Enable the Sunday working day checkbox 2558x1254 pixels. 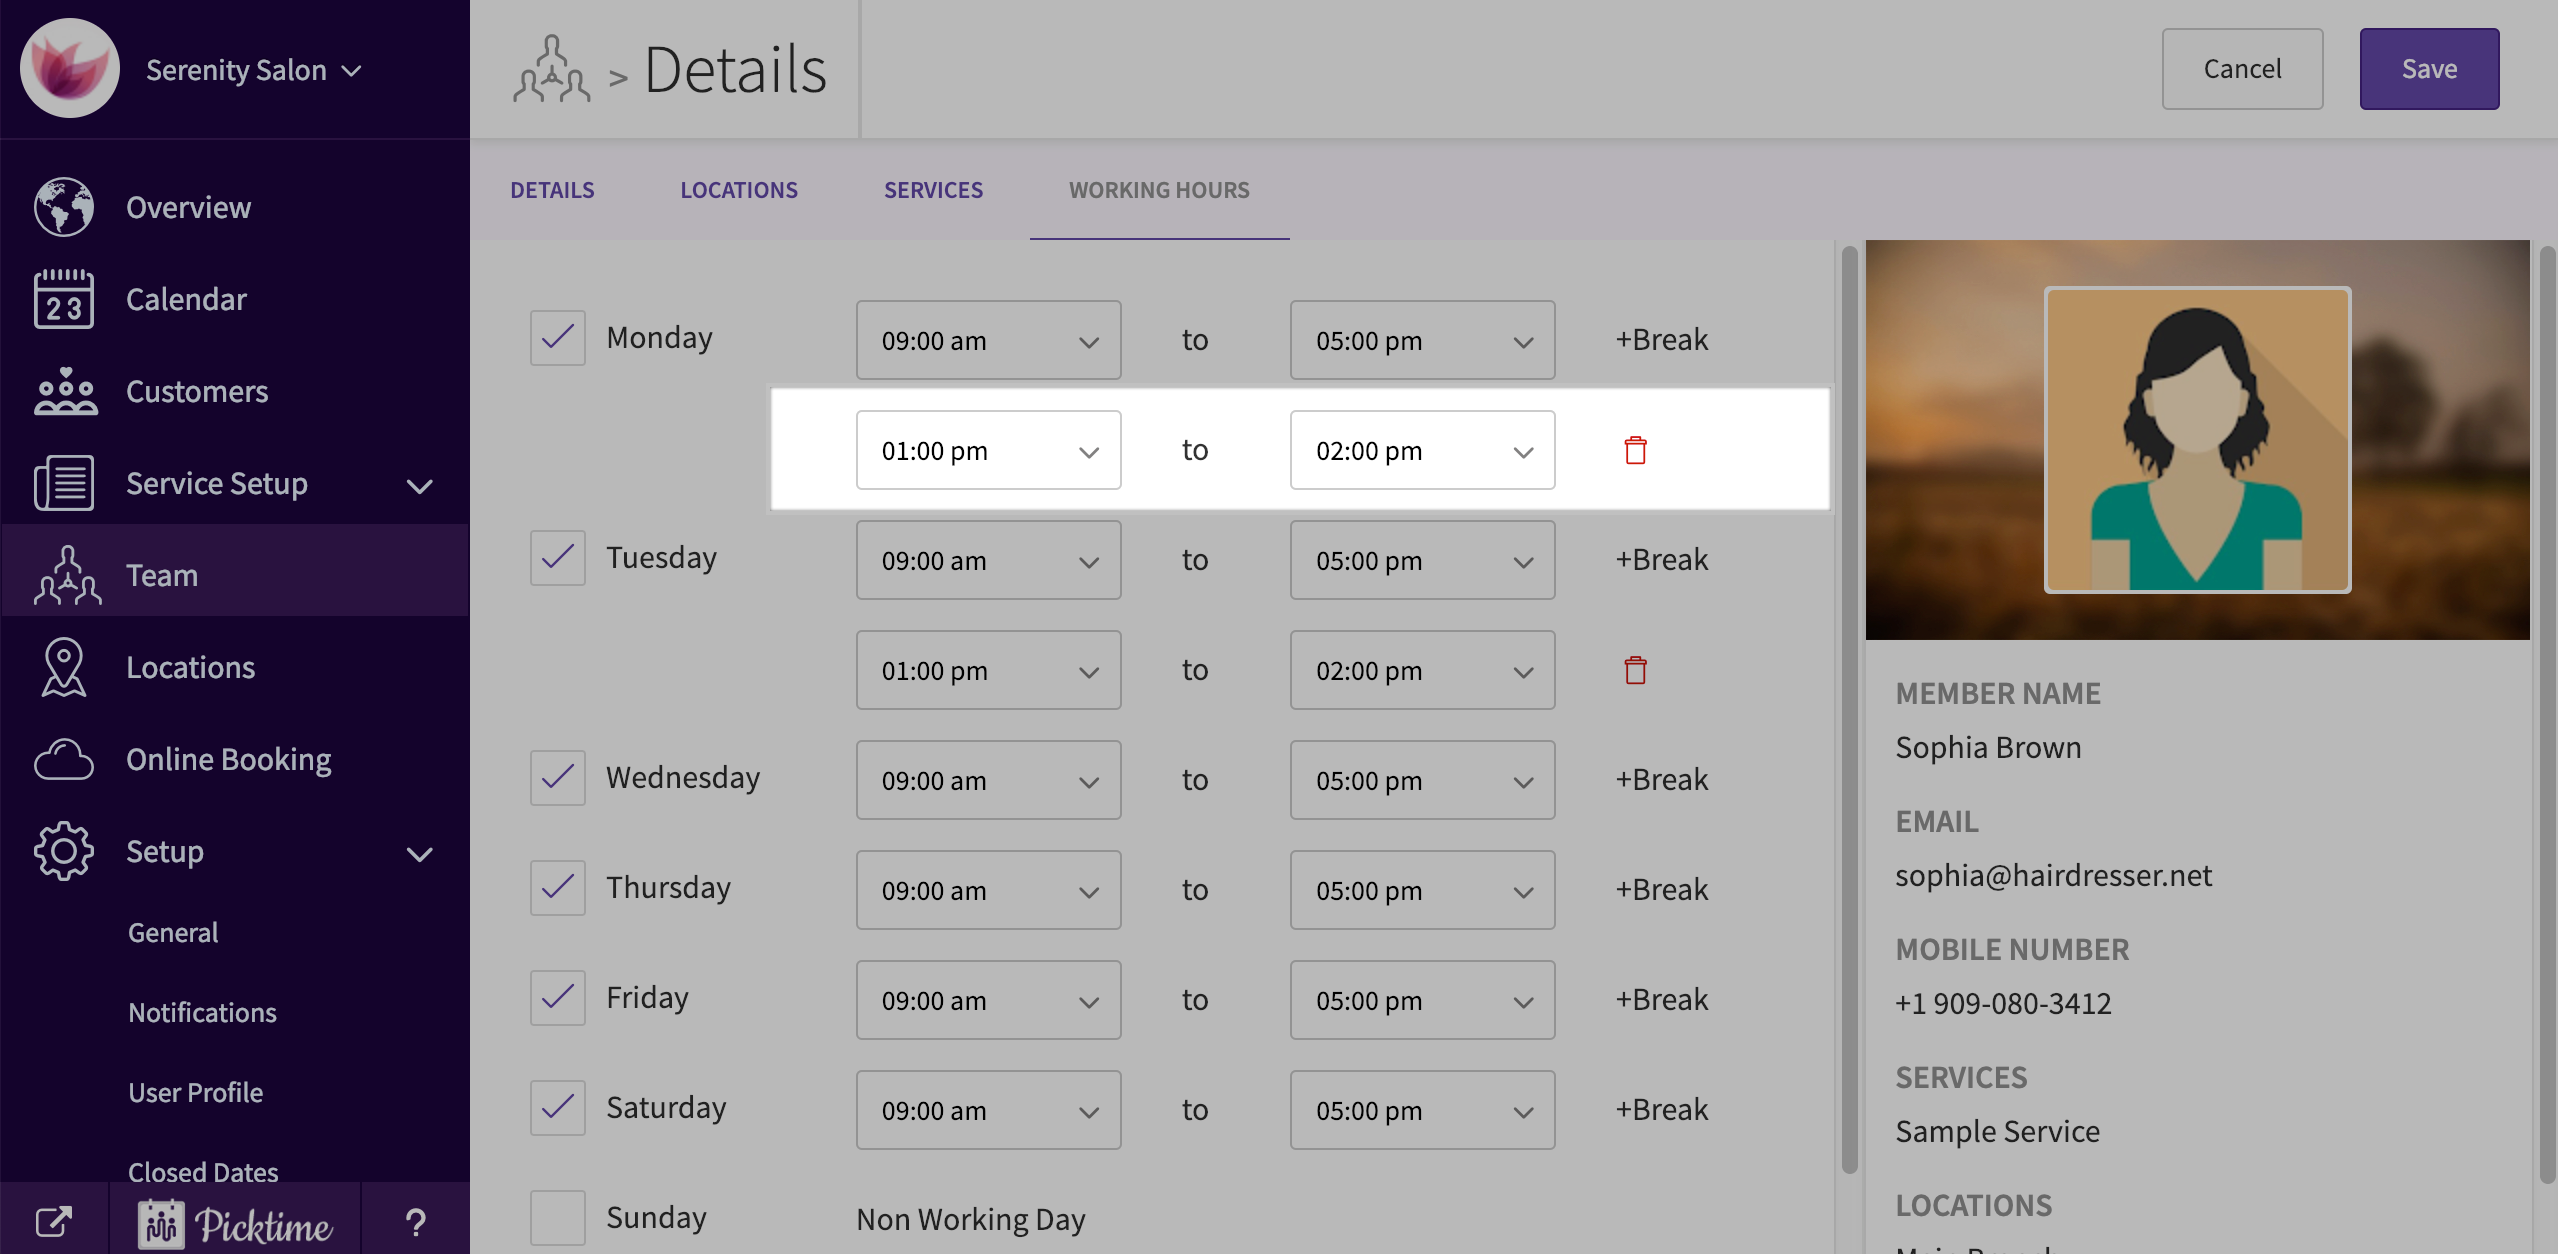(557, 1217)
